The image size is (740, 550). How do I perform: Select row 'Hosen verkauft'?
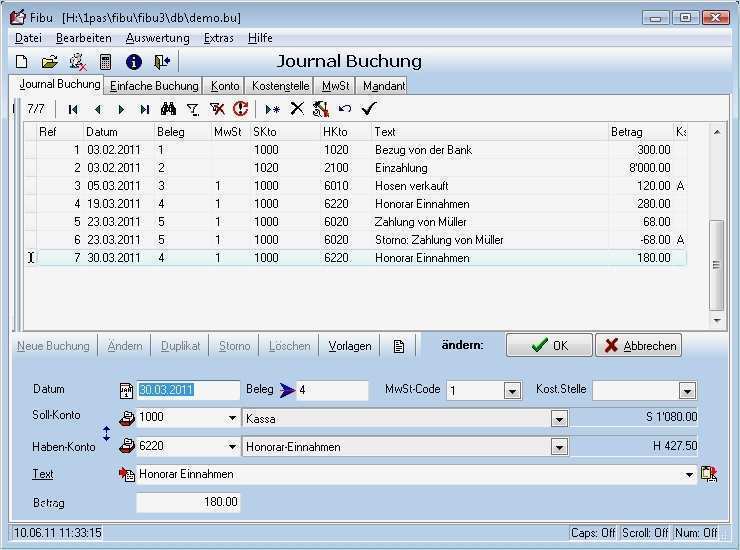coord(356,186)
